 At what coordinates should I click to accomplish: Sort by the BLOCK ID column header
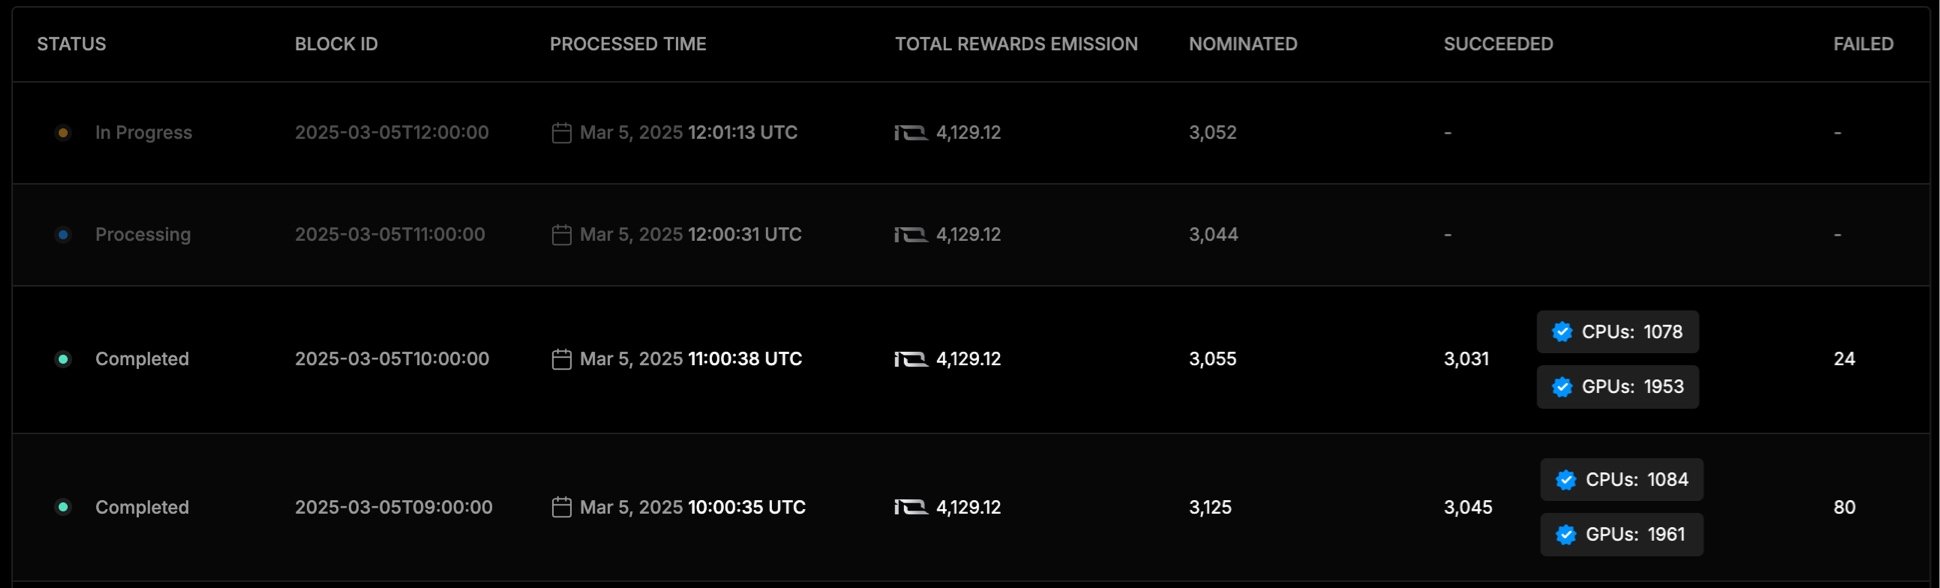coord(336,44)
